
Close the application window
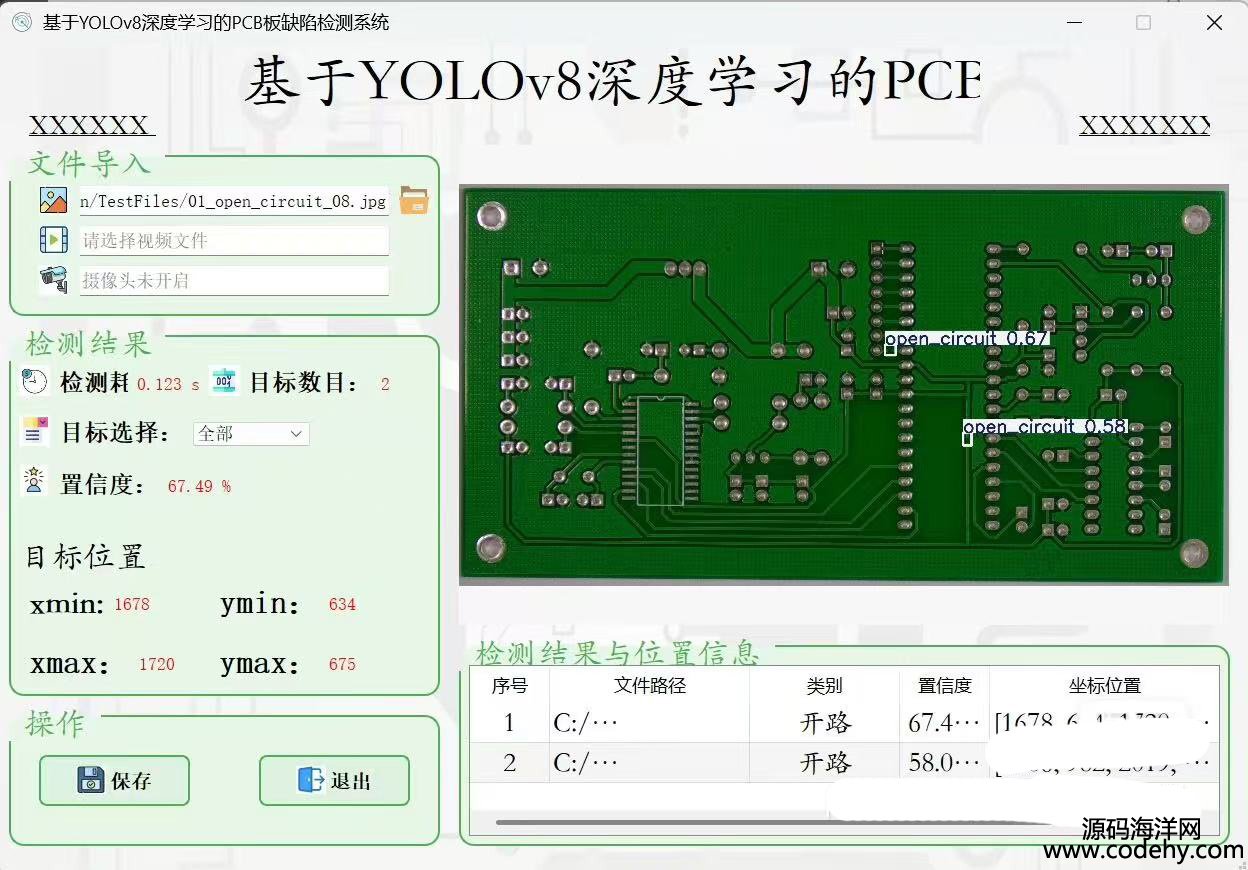point(1214,22)
